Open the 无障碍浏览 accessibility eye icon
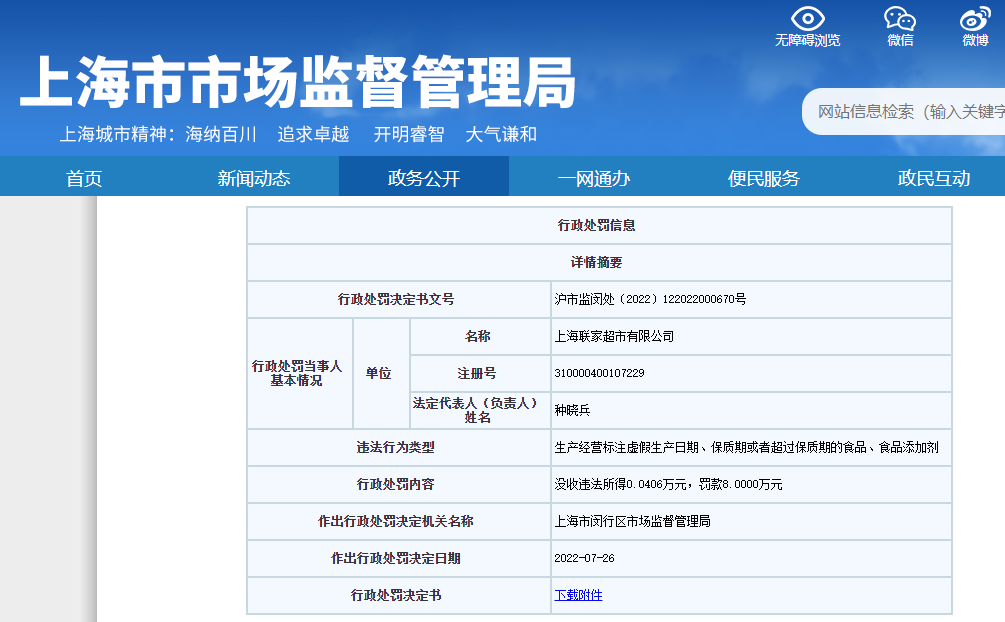 [x=808, y=19]
